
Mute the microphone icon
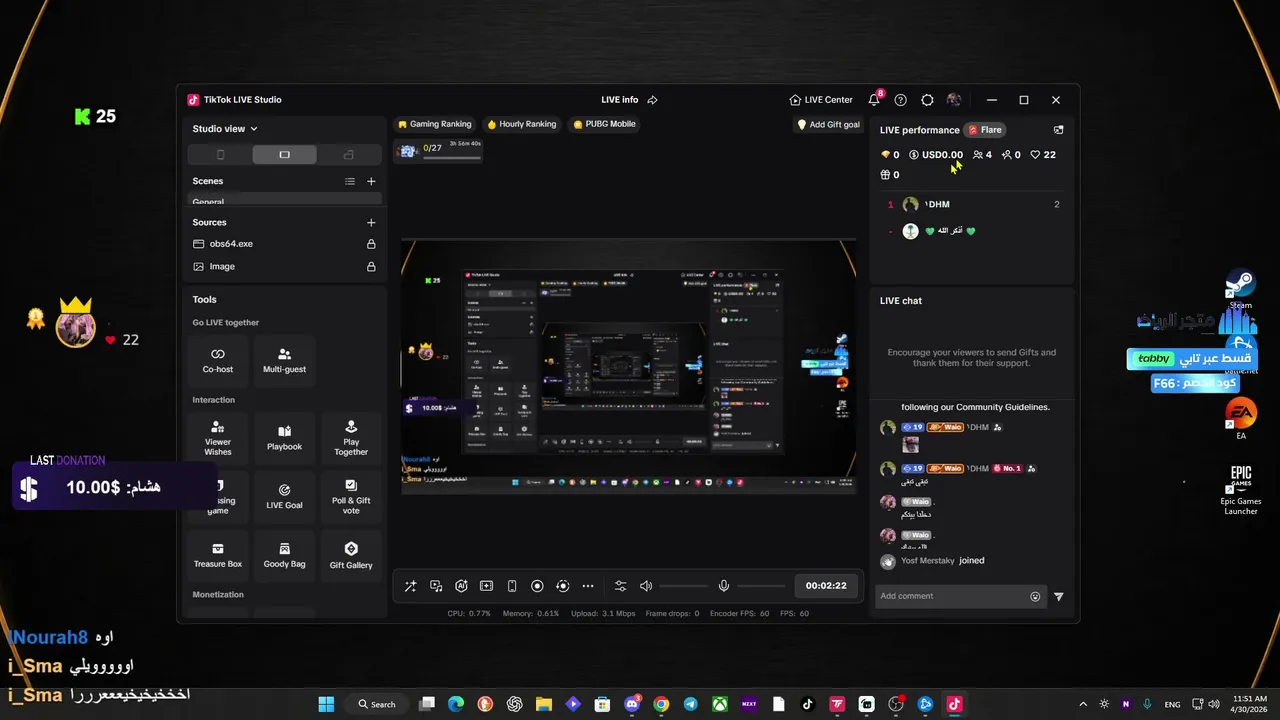(x=724, y=586)
